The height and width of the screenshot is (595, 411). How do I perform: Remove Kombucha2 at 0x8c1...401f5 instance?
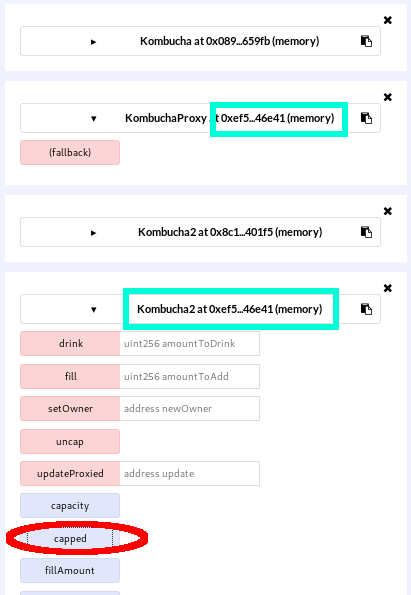point(387,211)
